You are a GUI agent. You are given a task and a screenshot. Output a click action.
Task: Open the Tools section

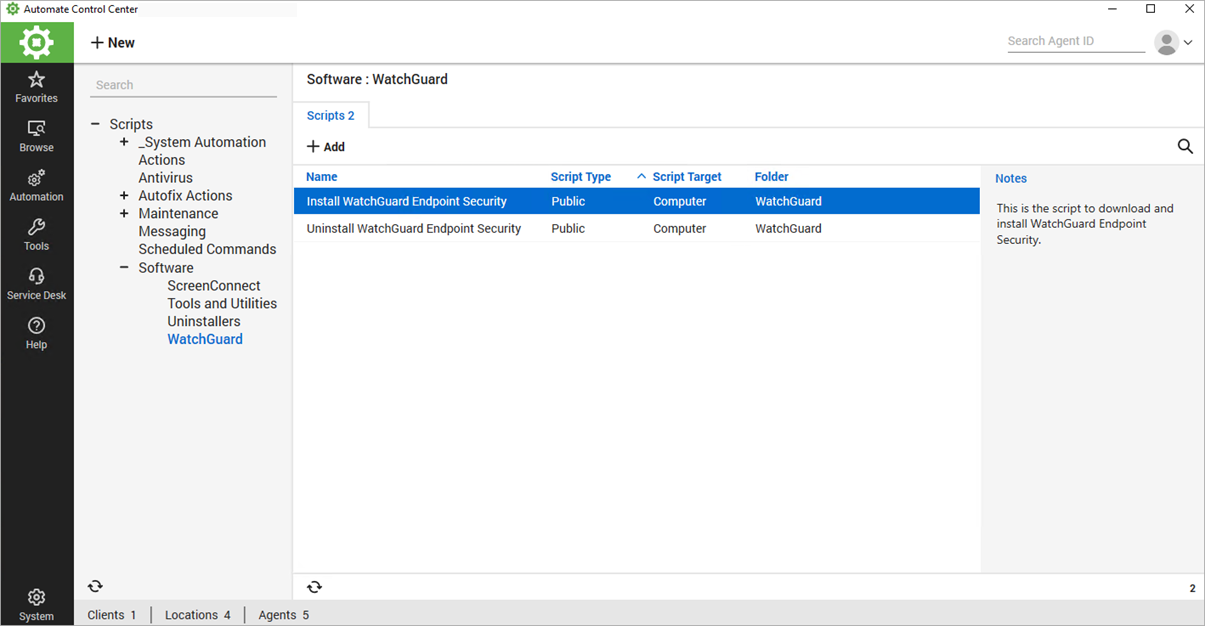pyautogui.click(x=36, y=234)
